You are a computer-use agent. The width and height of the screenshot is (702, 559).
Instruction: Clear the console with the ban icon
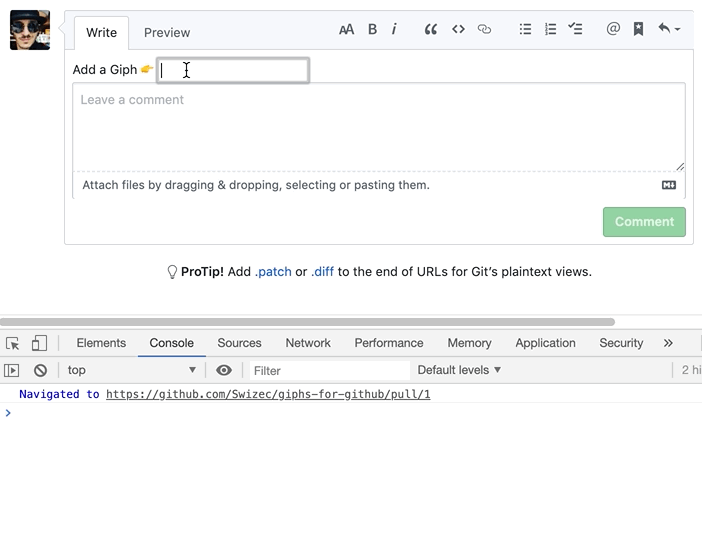40,370
